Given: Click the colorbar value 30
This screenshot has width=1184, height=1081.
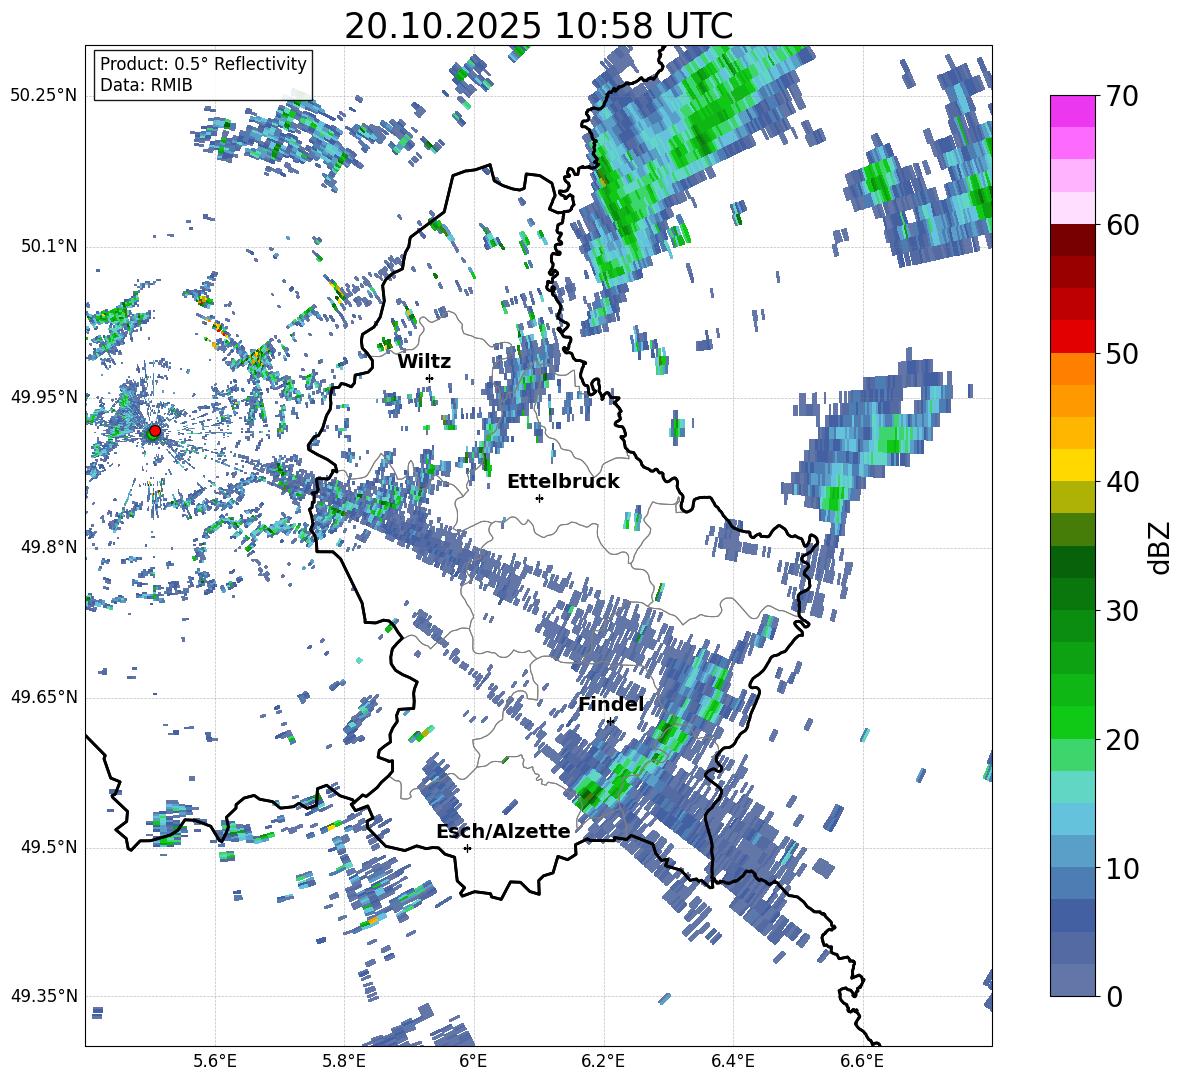Looking at the screenshot, I should tap(1122, 611).
